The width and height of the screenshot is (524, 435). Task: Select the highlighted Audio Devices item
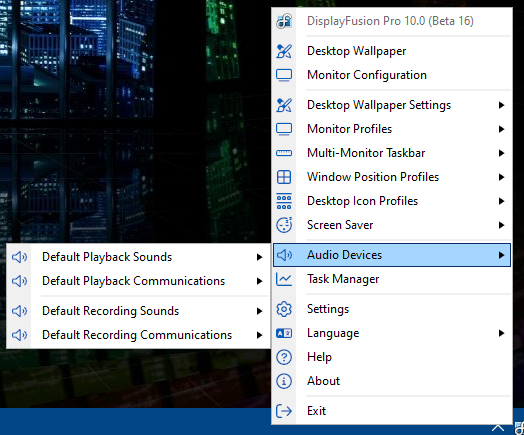pyautogui.click(x=392, y=255)
